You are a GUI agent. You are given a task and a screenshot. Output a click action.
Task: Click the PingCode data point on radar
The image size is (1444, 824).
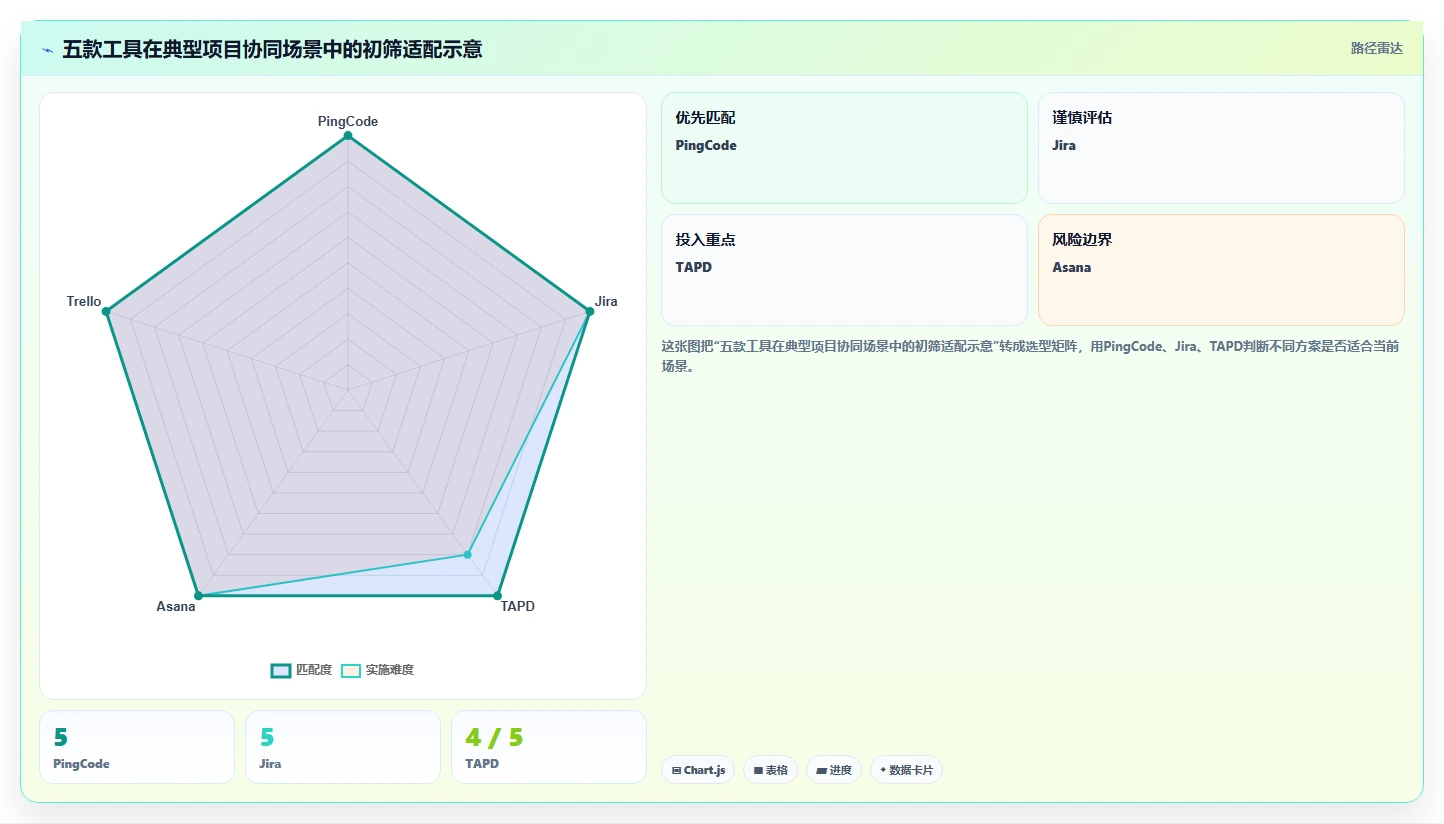click(x=348, y=136)
